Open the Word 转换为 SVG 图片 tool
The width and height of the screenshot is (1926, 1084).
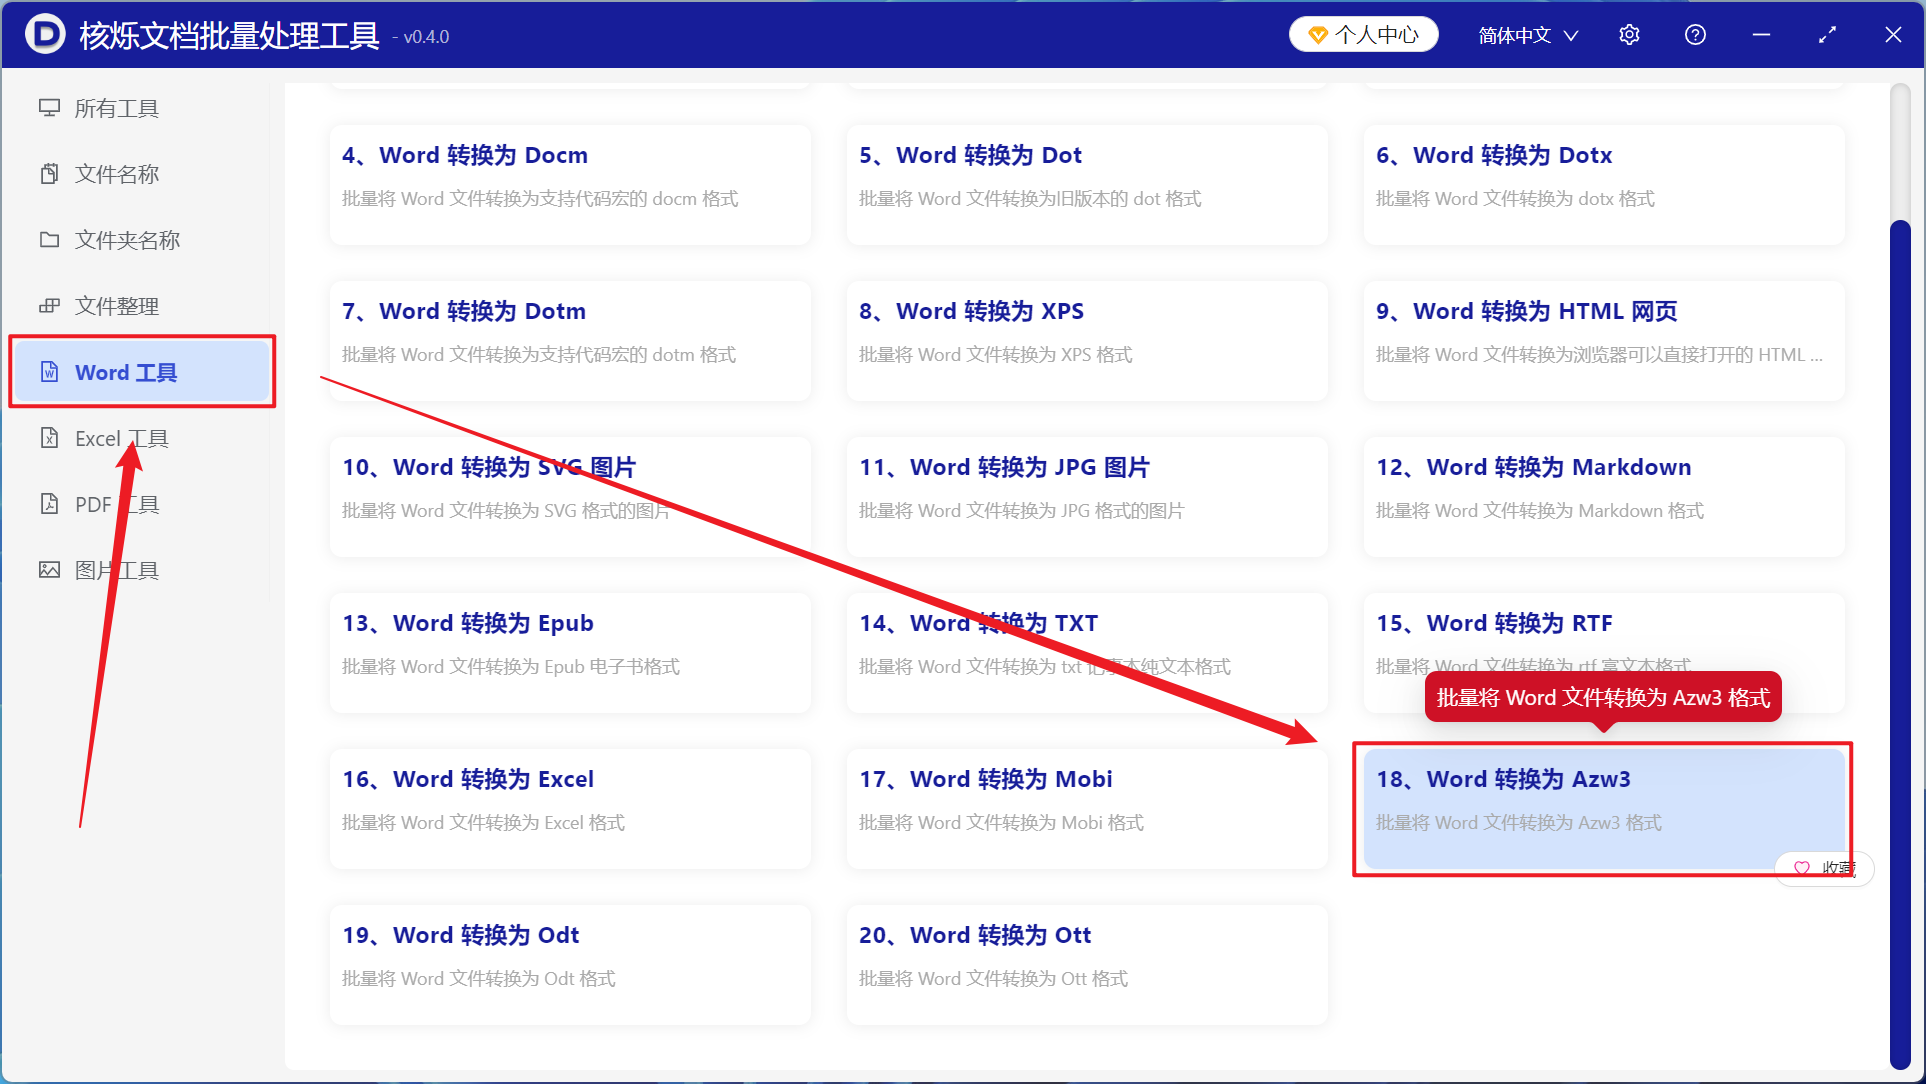coord(570,497)
